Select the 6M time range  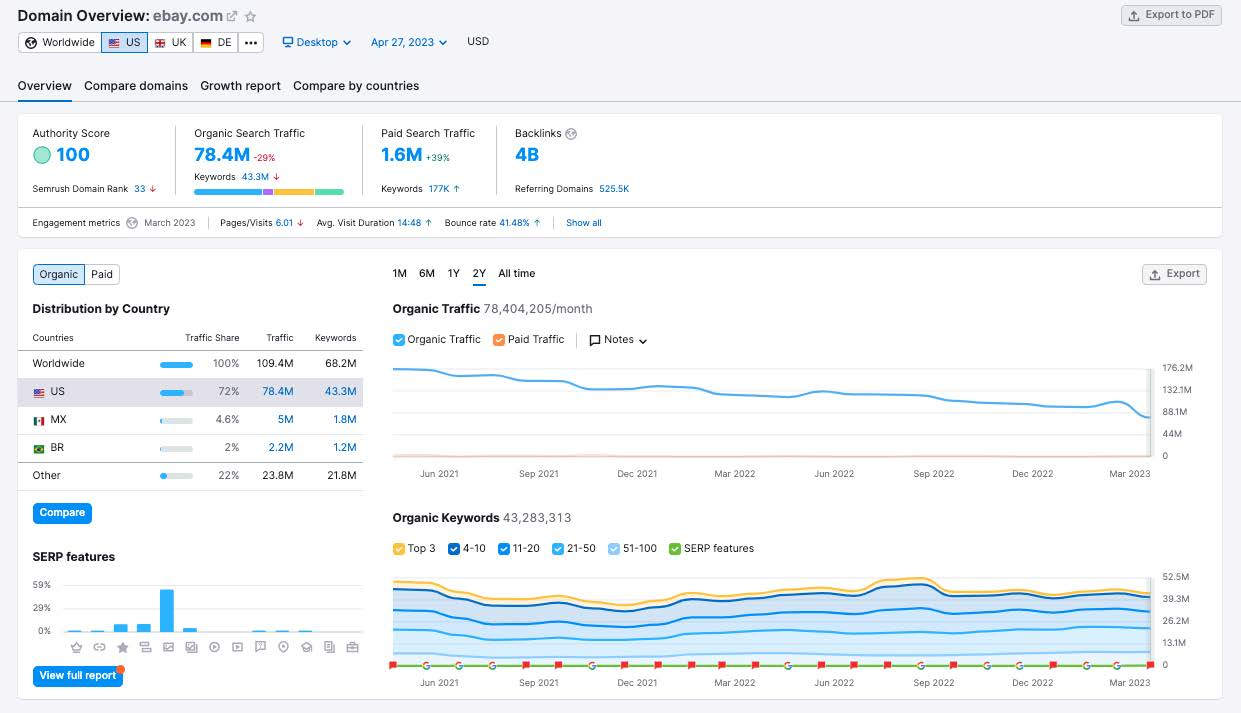427,274
